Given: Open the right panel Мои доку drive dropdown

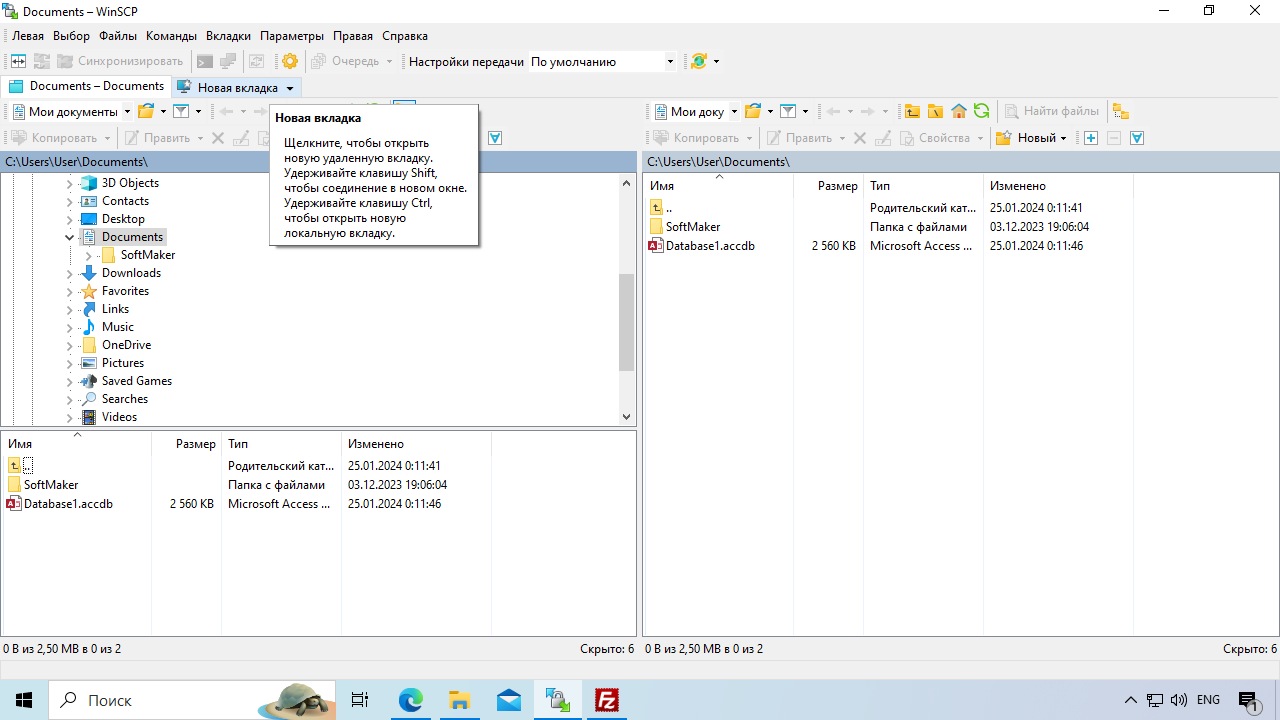Looking at the screenshot, I should pyautogui.click(x=734, y=111).
